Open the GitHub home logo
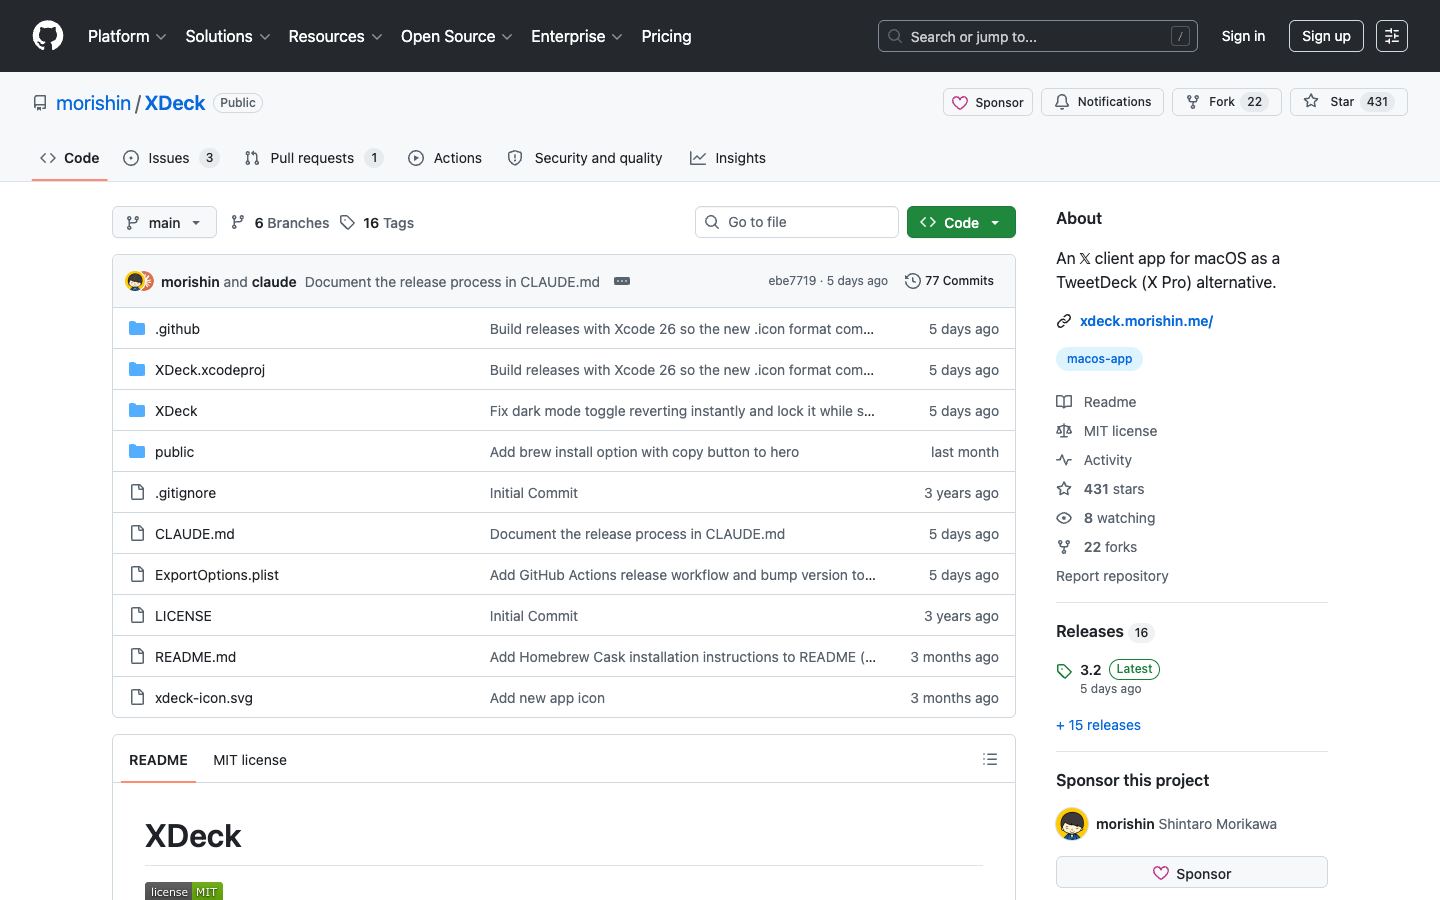Image resolution: width=1440 pixels, height=900 pixels. pos(48,36)
